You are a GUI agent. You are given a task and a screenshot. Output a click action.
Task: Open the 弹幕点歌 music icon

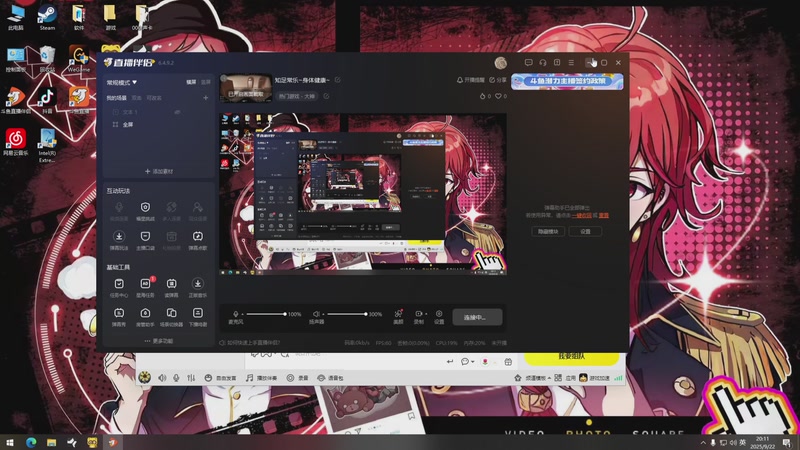(197, 236)
